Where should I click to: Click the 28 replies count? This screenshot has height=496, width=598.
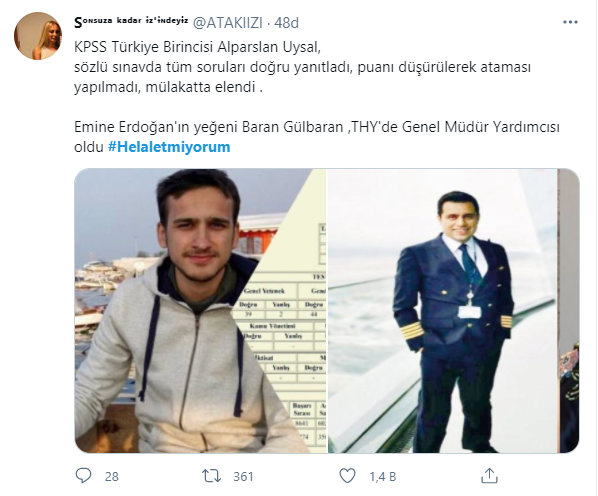tap(112, 477)
